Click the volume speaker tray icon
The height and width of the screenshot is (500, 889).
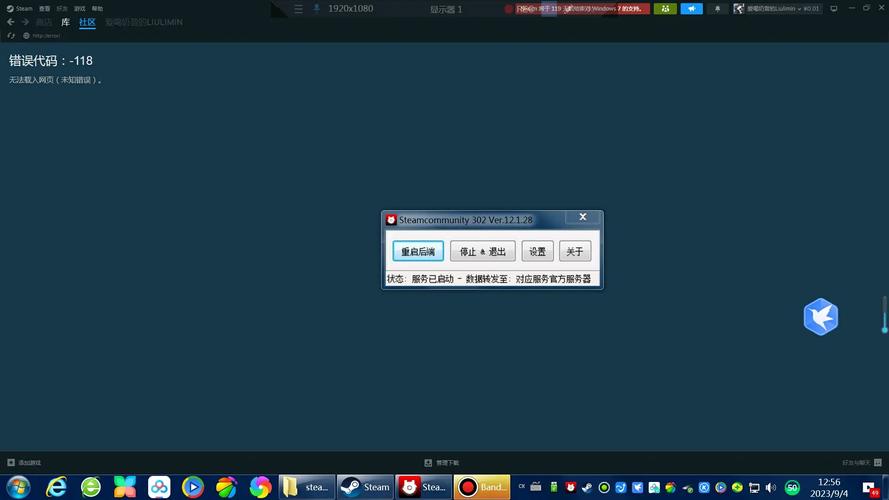tap(771, 487)
